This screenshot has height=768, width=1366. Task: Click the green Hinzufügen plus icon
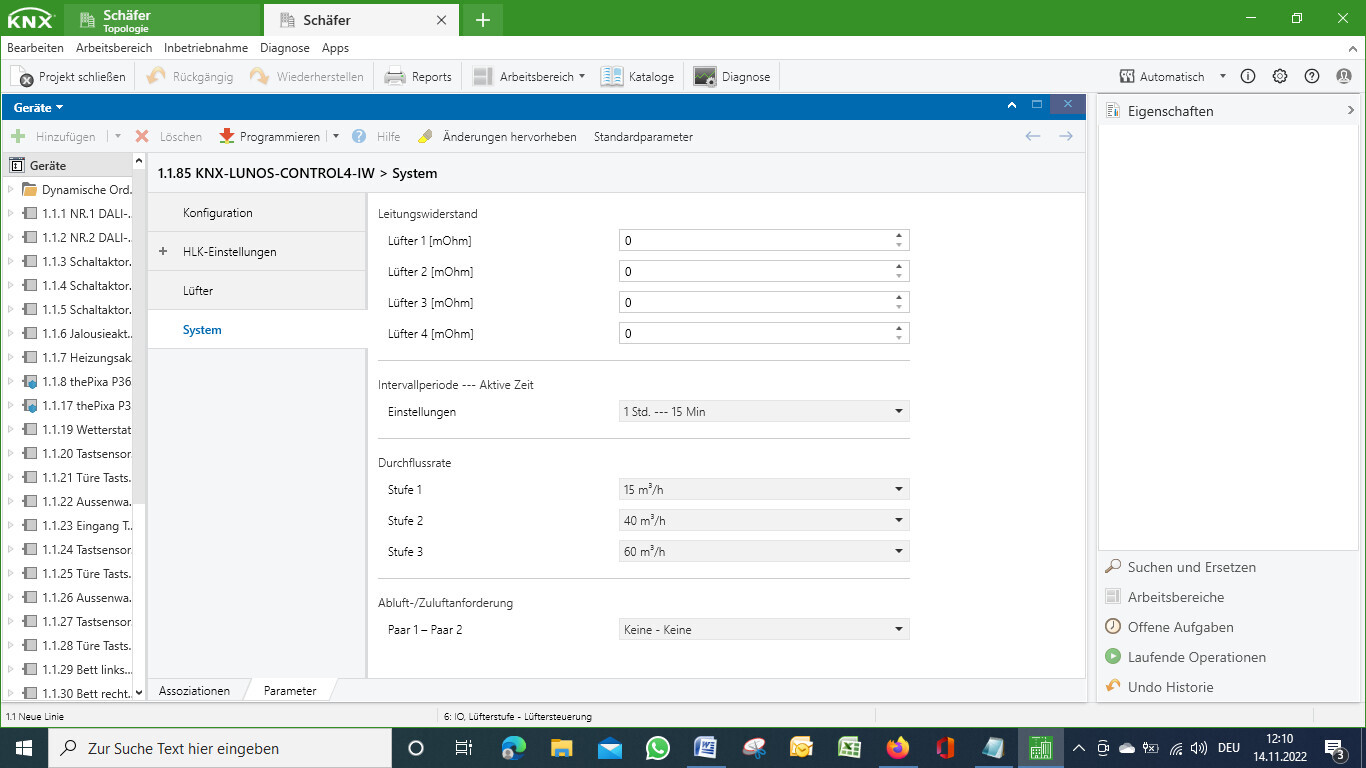(20, 136)
